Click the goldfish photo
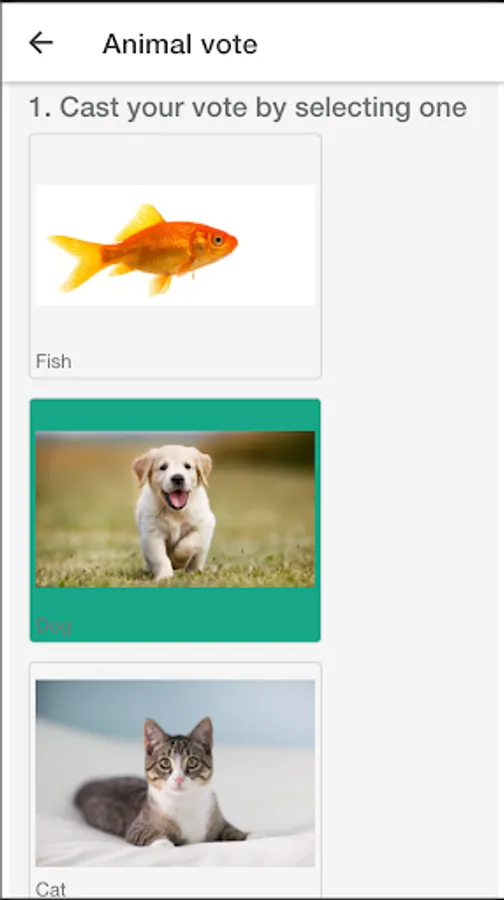Image resolution: width=504 pixels, height=900 pixels. (x=175, y=245)
